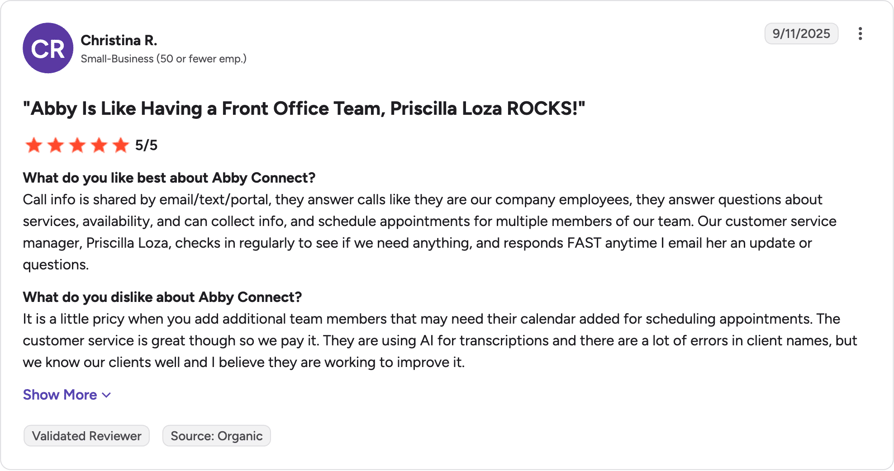
Task: Click the Source: Organic tag
Action: click(x=217, y=436)
